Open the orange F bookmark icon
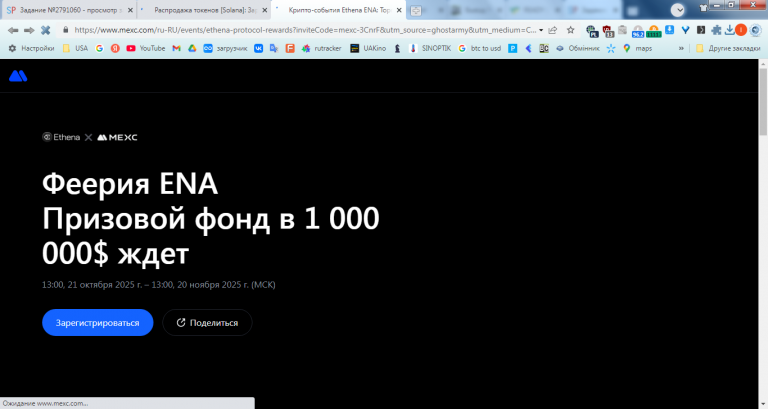Screen dimensions: 768x409 tap(290, 48)
